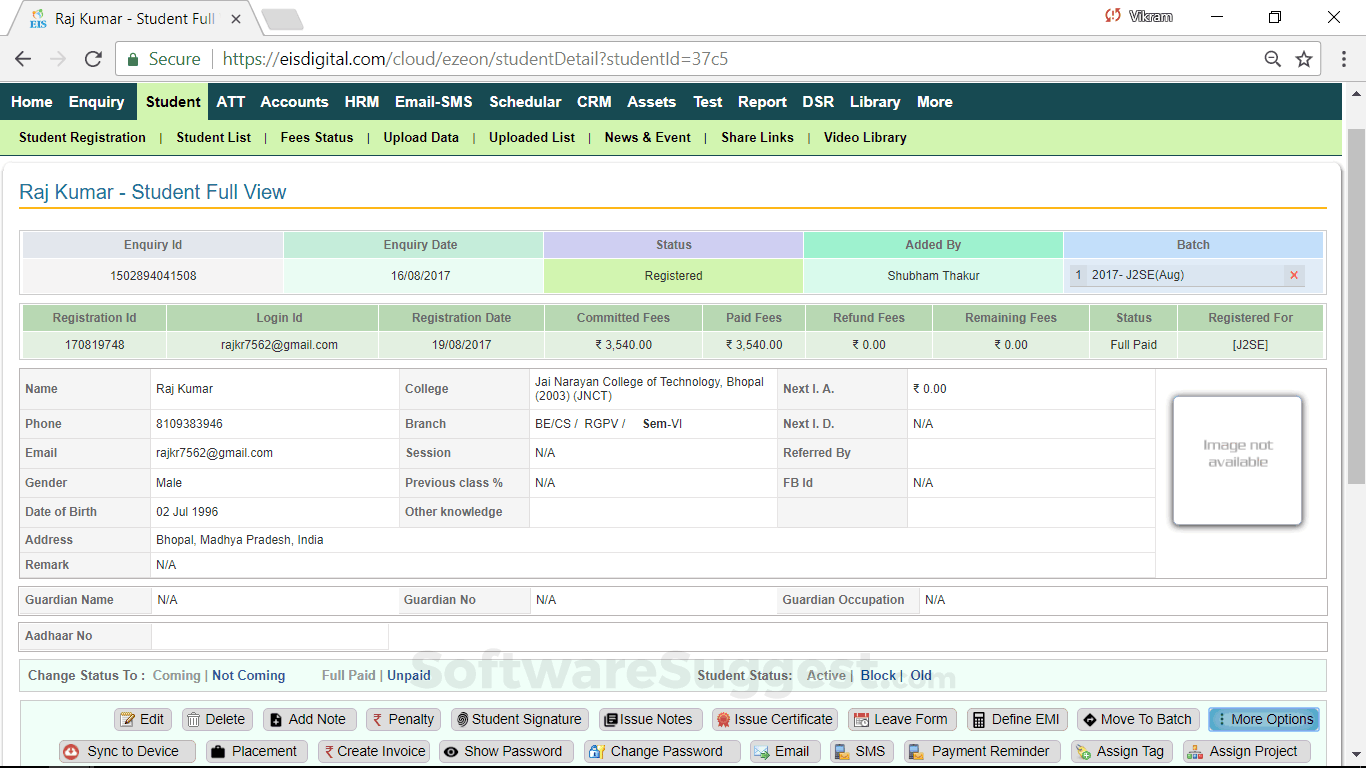The height and width of the screenshot is (768, 1366).
Task: Open the DSR menu
Action: [818, 102]
